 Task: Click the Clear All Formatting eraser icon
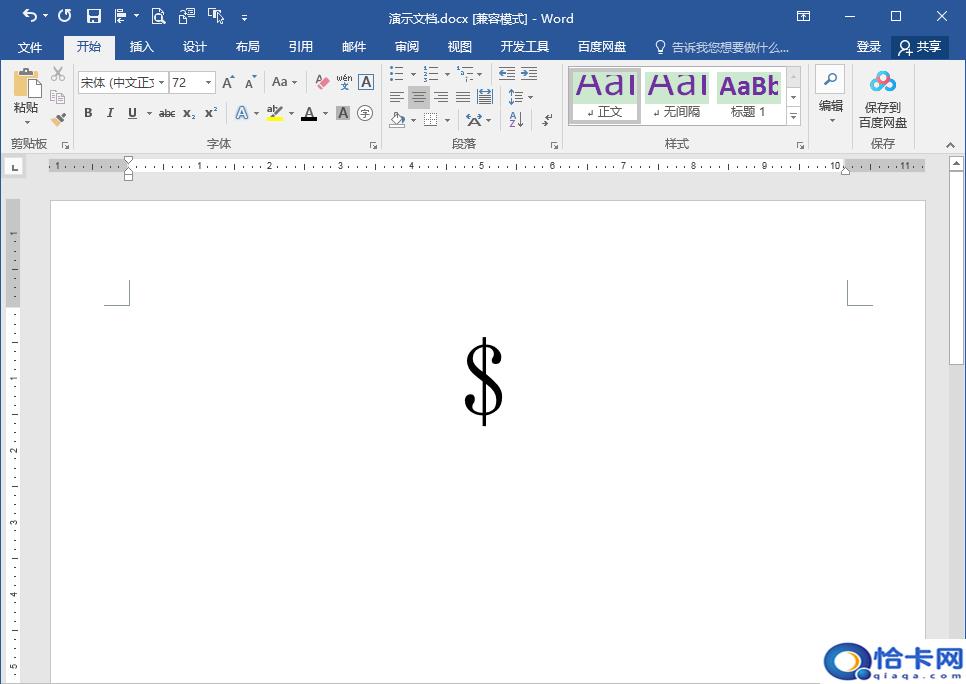tap(322, 82)
